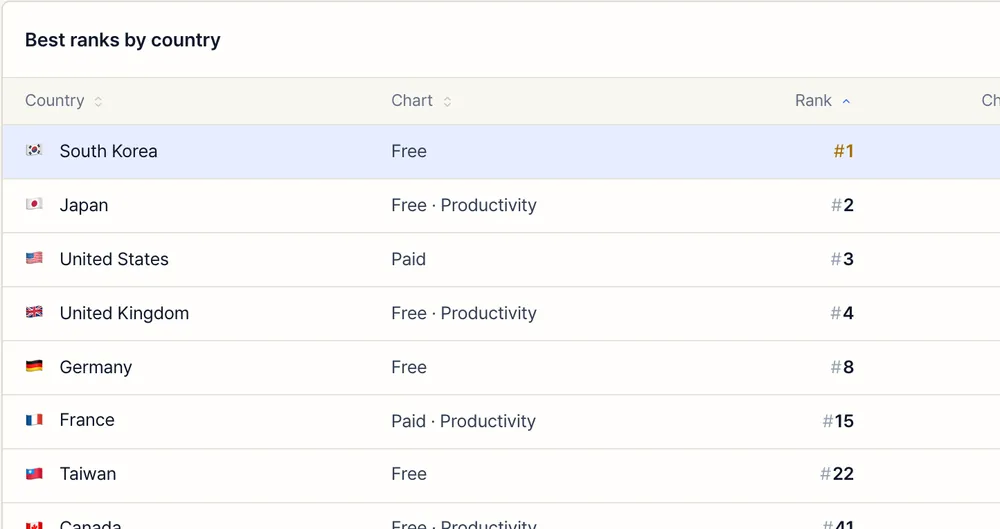Screen dimensions: 1000x529
Task: Toggle Rank column sort order
Action: (822, 101)
